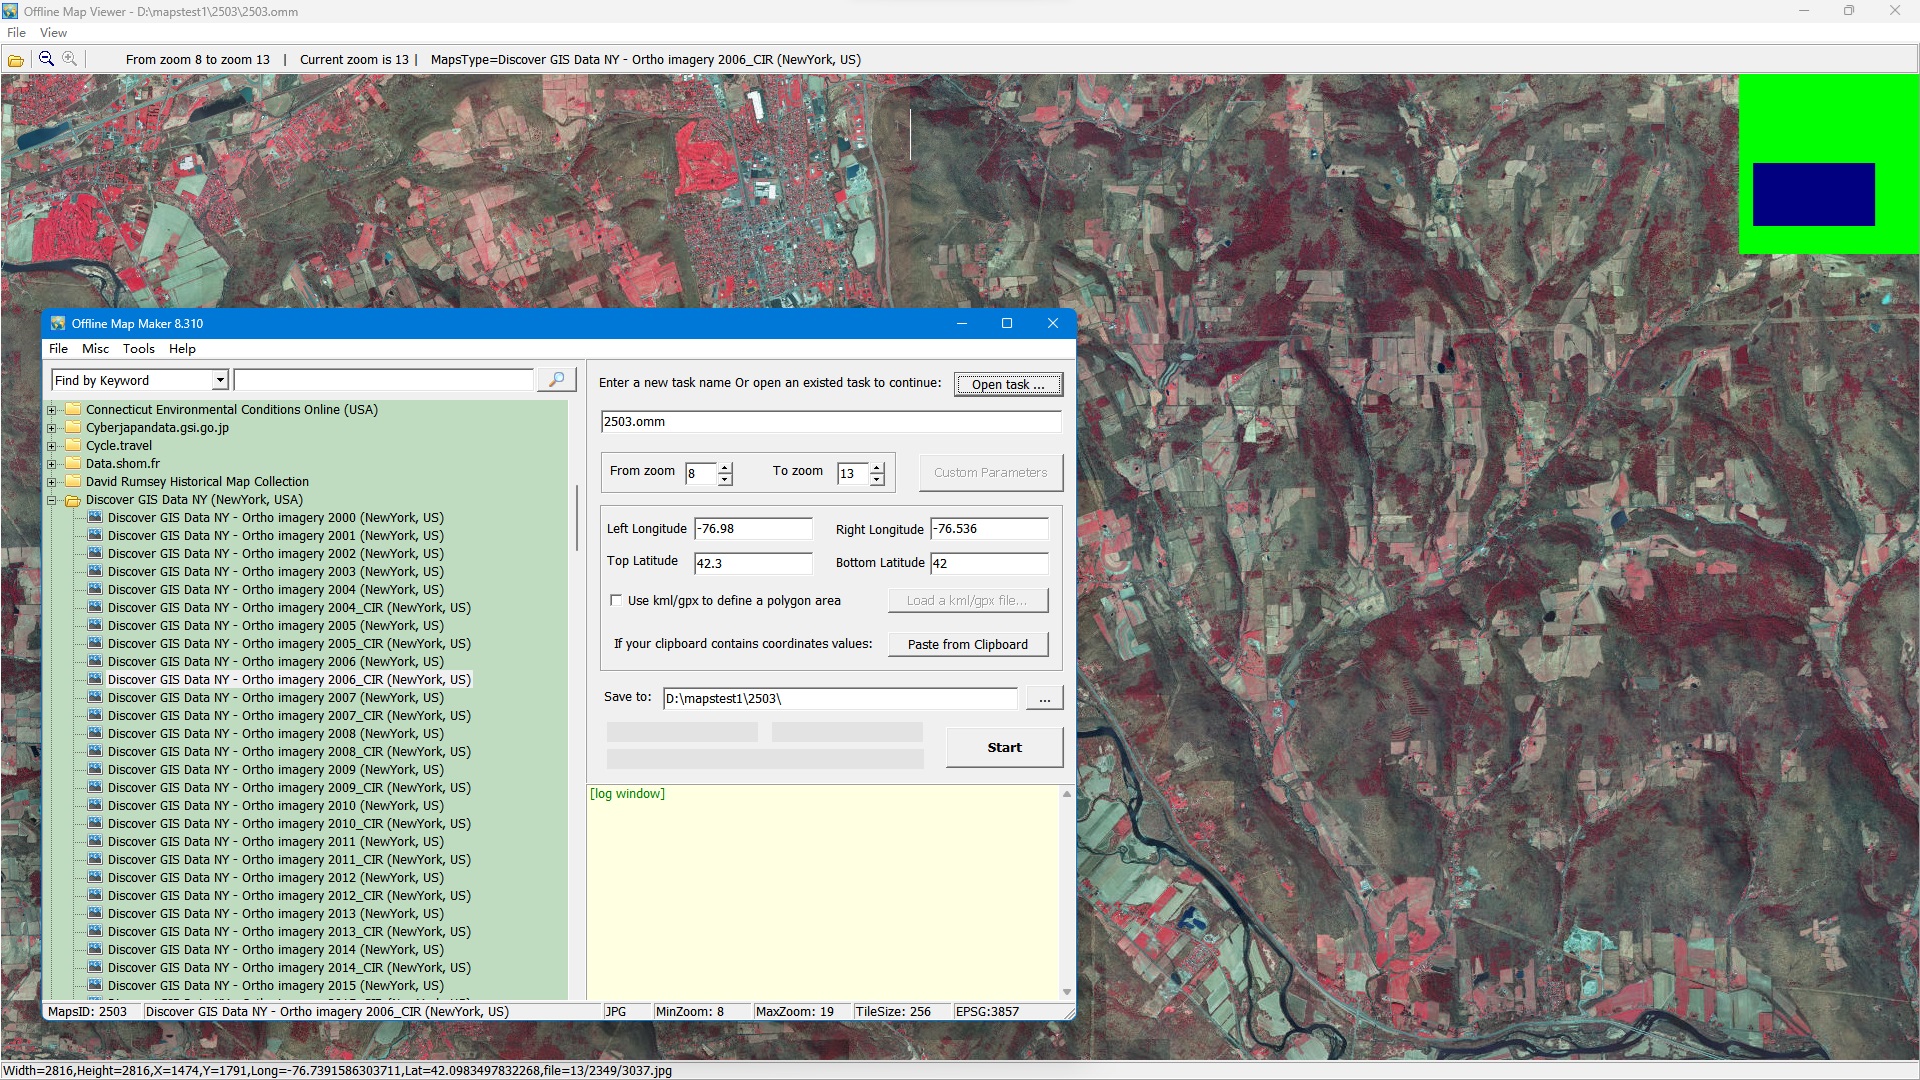
Task: Click the Save to path field
Action: coord(840,698)
